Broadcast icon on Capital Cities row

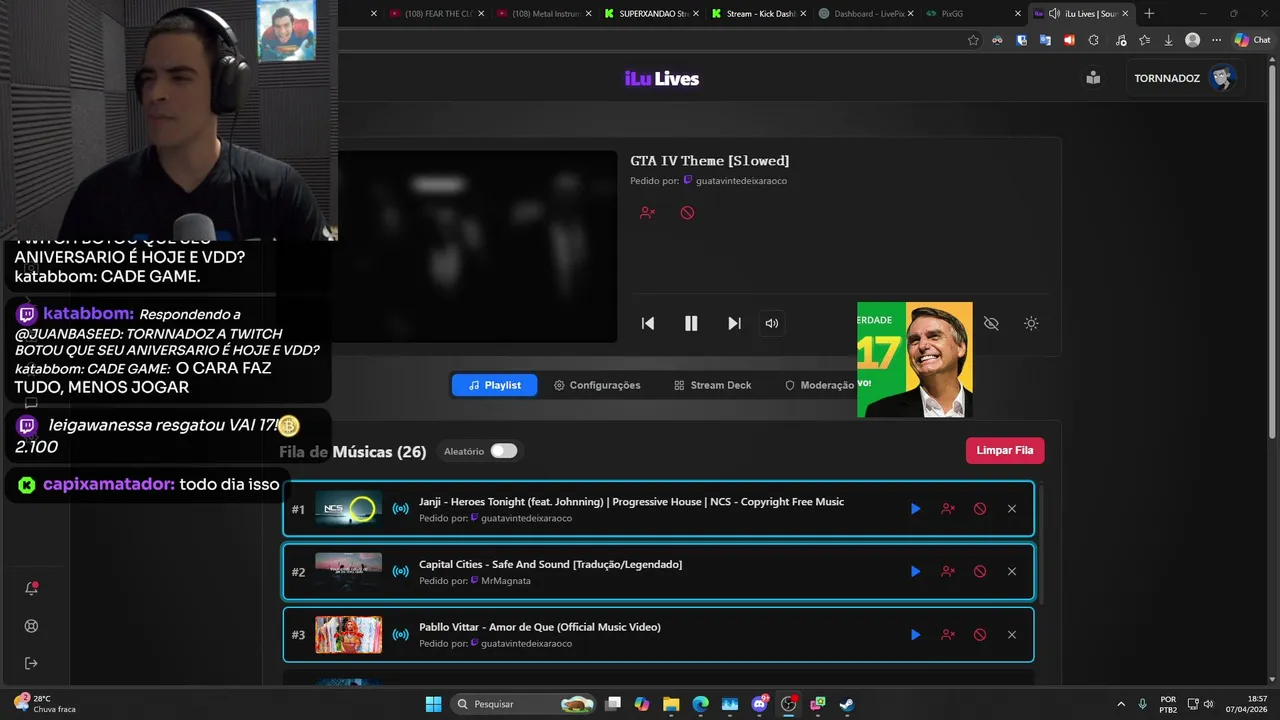pyautogui.click(x=400, y=571)
